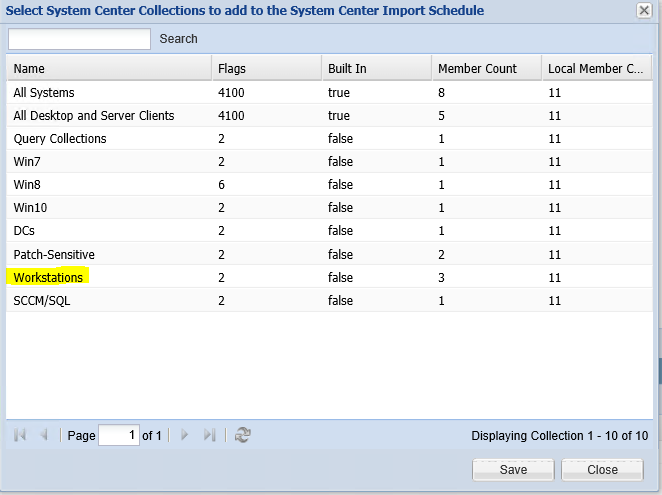662x495 pixels.
Task: Click Built In false for SCCM/SQL
Action: tap(340, 300)
